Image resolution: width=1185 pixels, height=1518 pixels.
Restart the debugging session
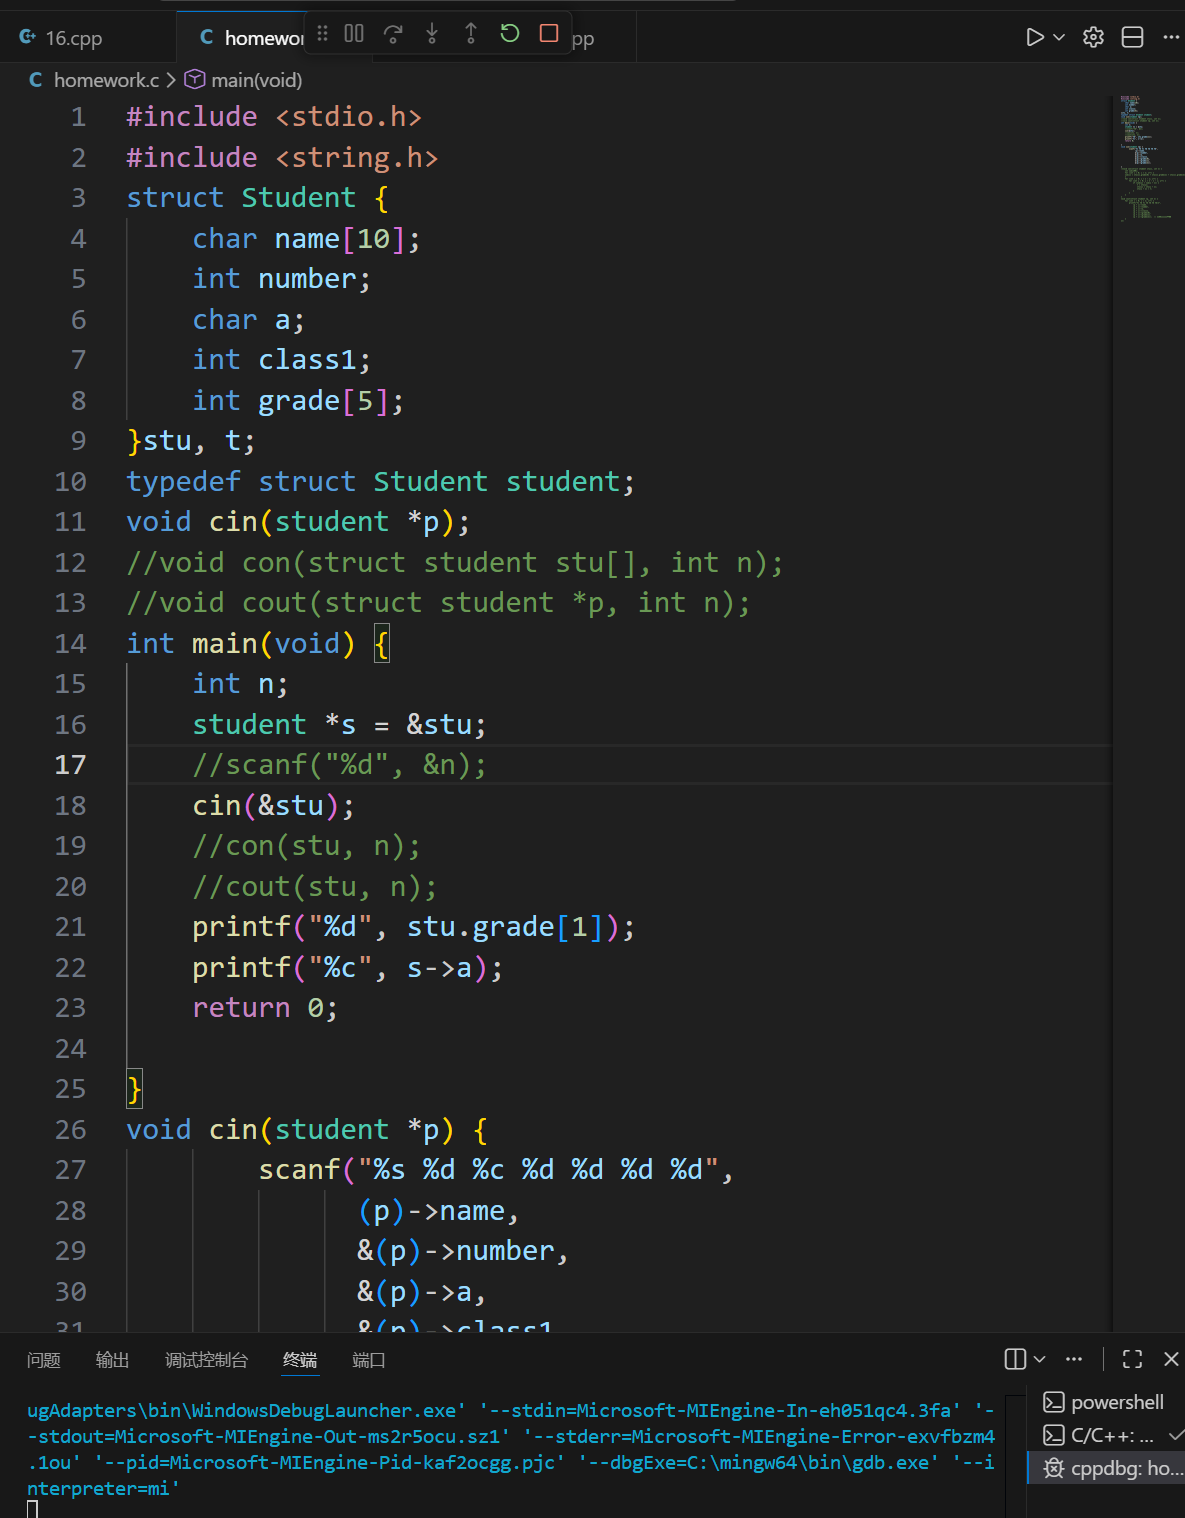coord(510,34)
